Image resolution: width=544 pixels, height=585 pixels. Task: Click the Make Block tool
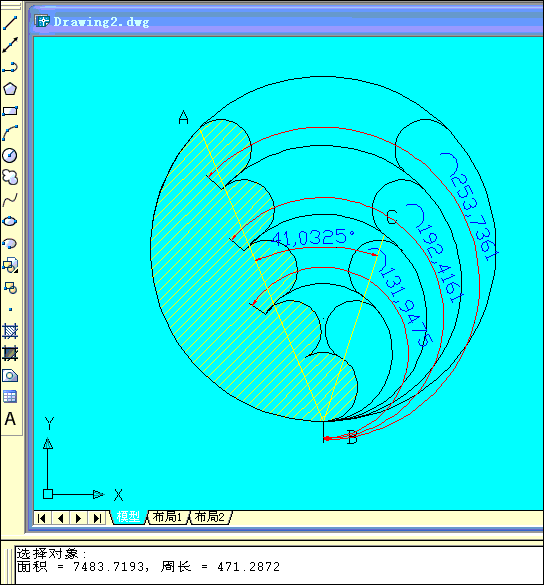10,287
